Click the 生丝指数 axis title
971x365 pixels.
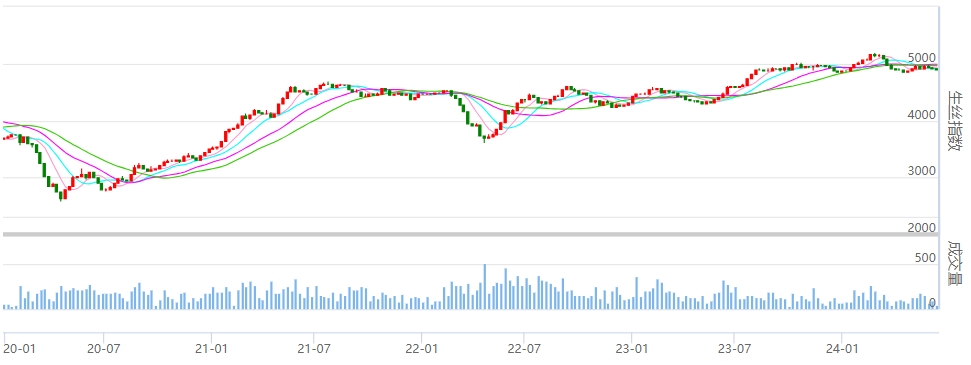[956, 121]
